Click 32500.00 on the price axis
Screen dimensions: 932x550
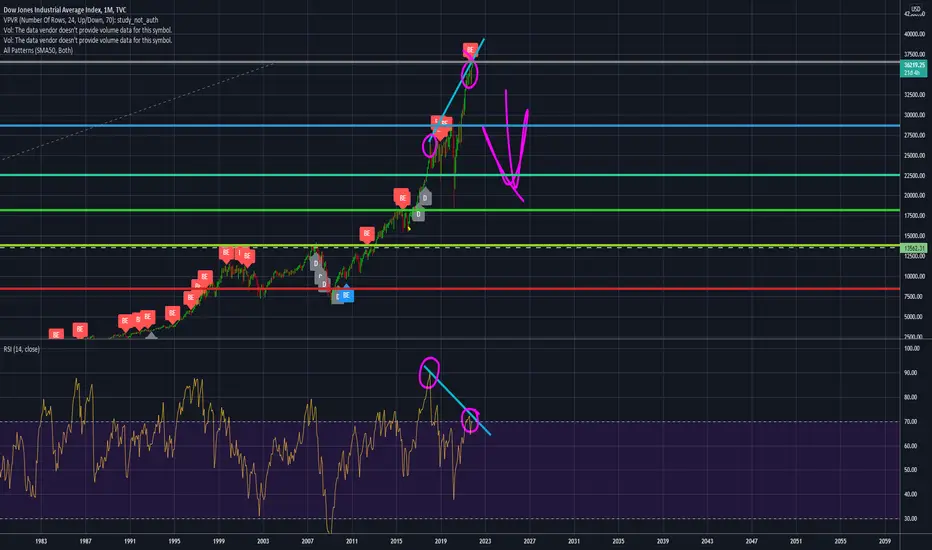pos(914,95)
